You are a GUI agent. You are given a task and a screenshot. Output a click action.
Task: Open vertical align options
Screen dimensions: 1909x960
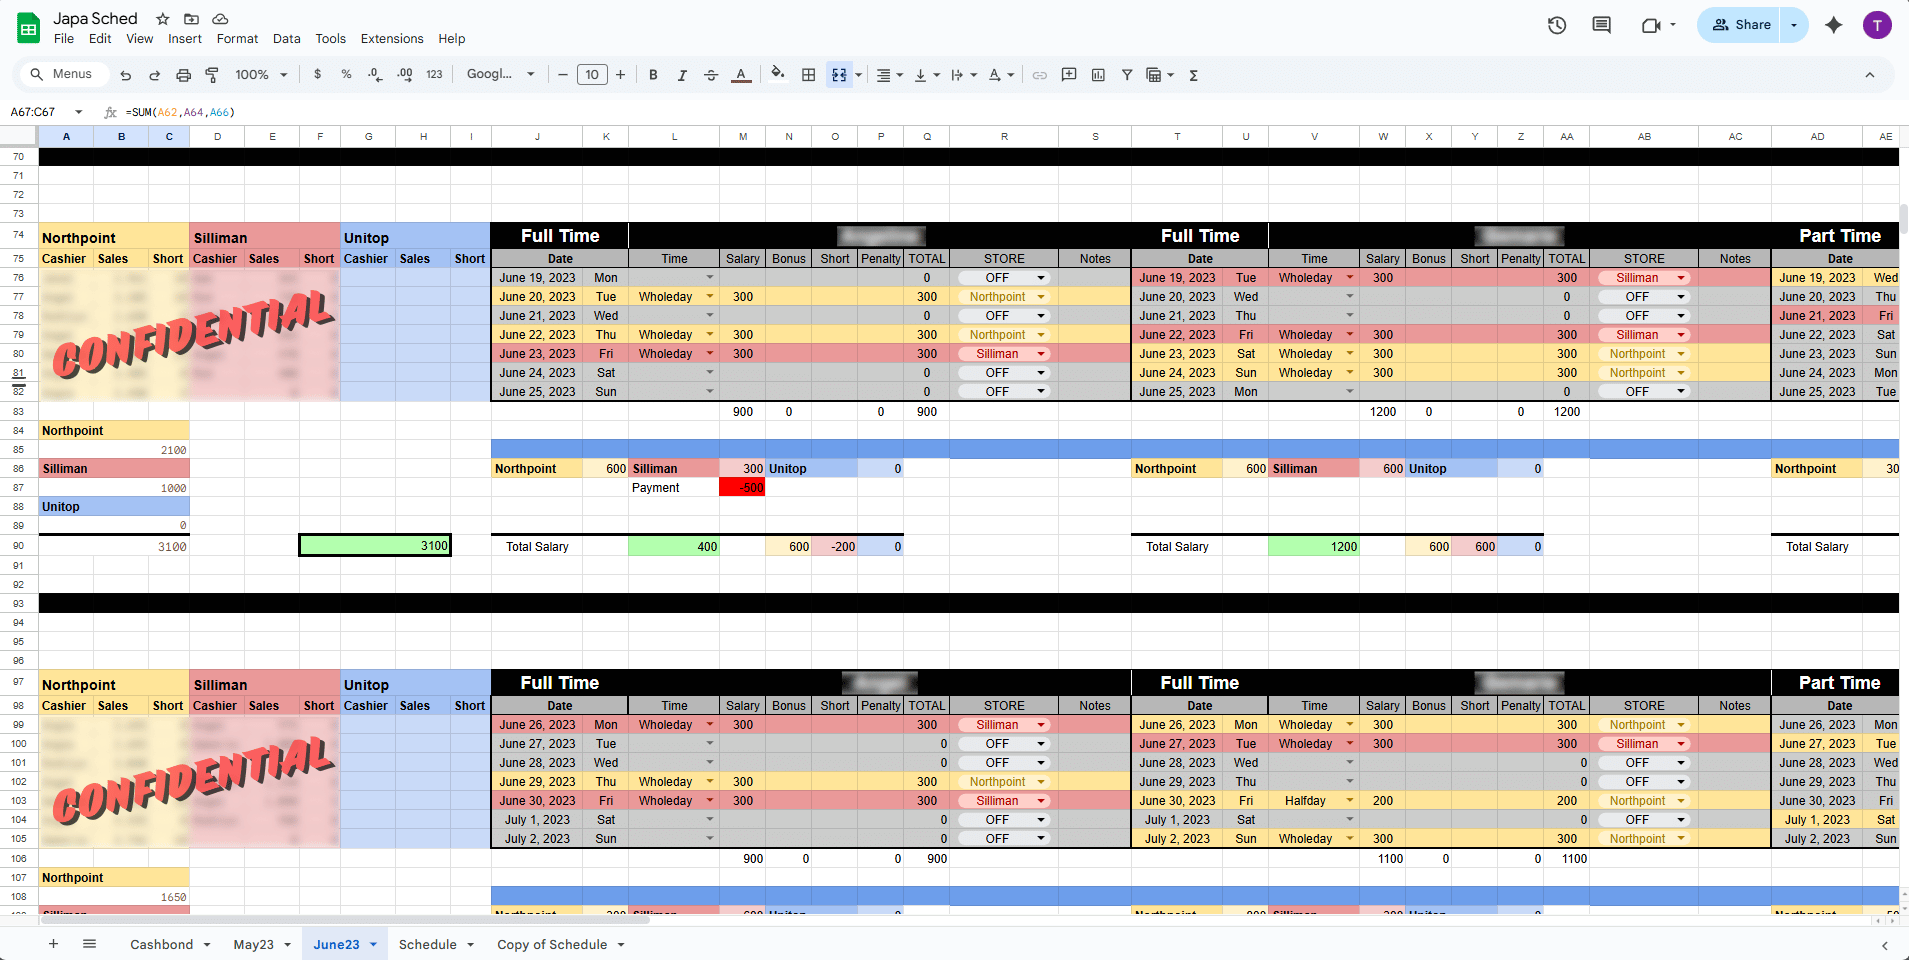point(926,75)
